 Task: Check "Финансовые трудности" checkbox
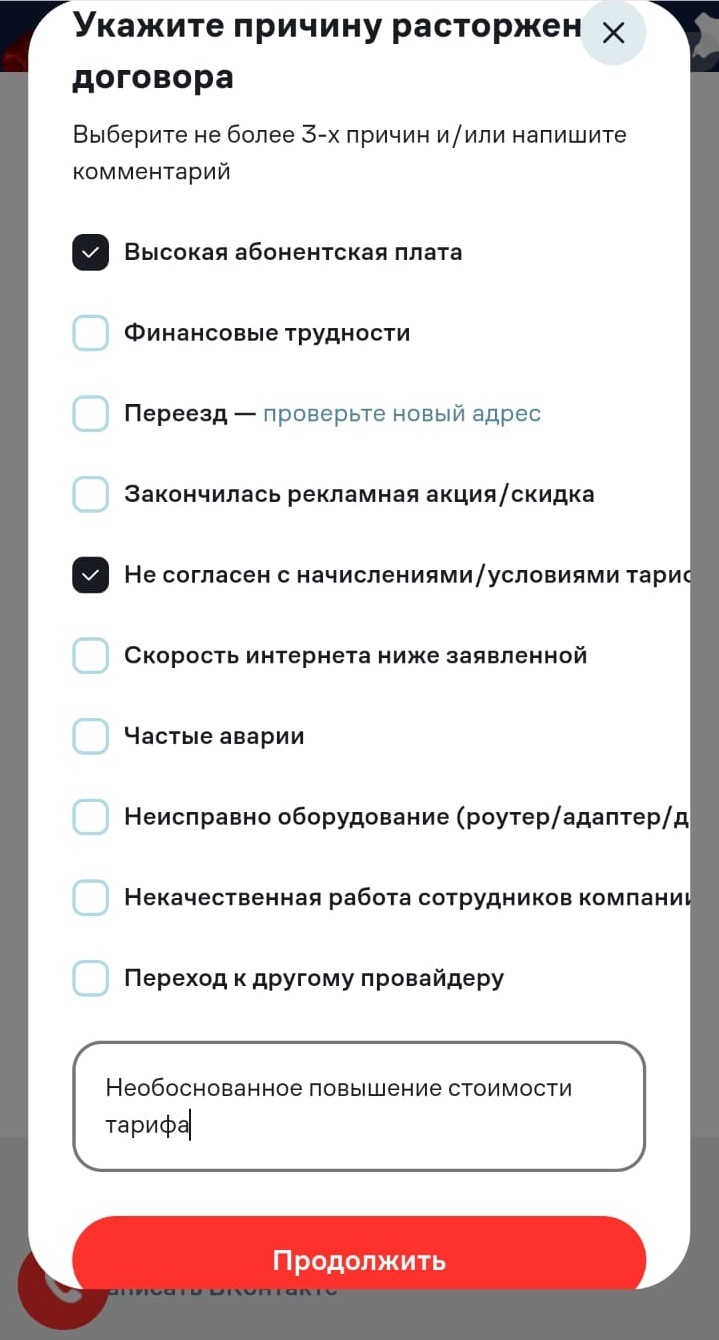pos(90,333)
